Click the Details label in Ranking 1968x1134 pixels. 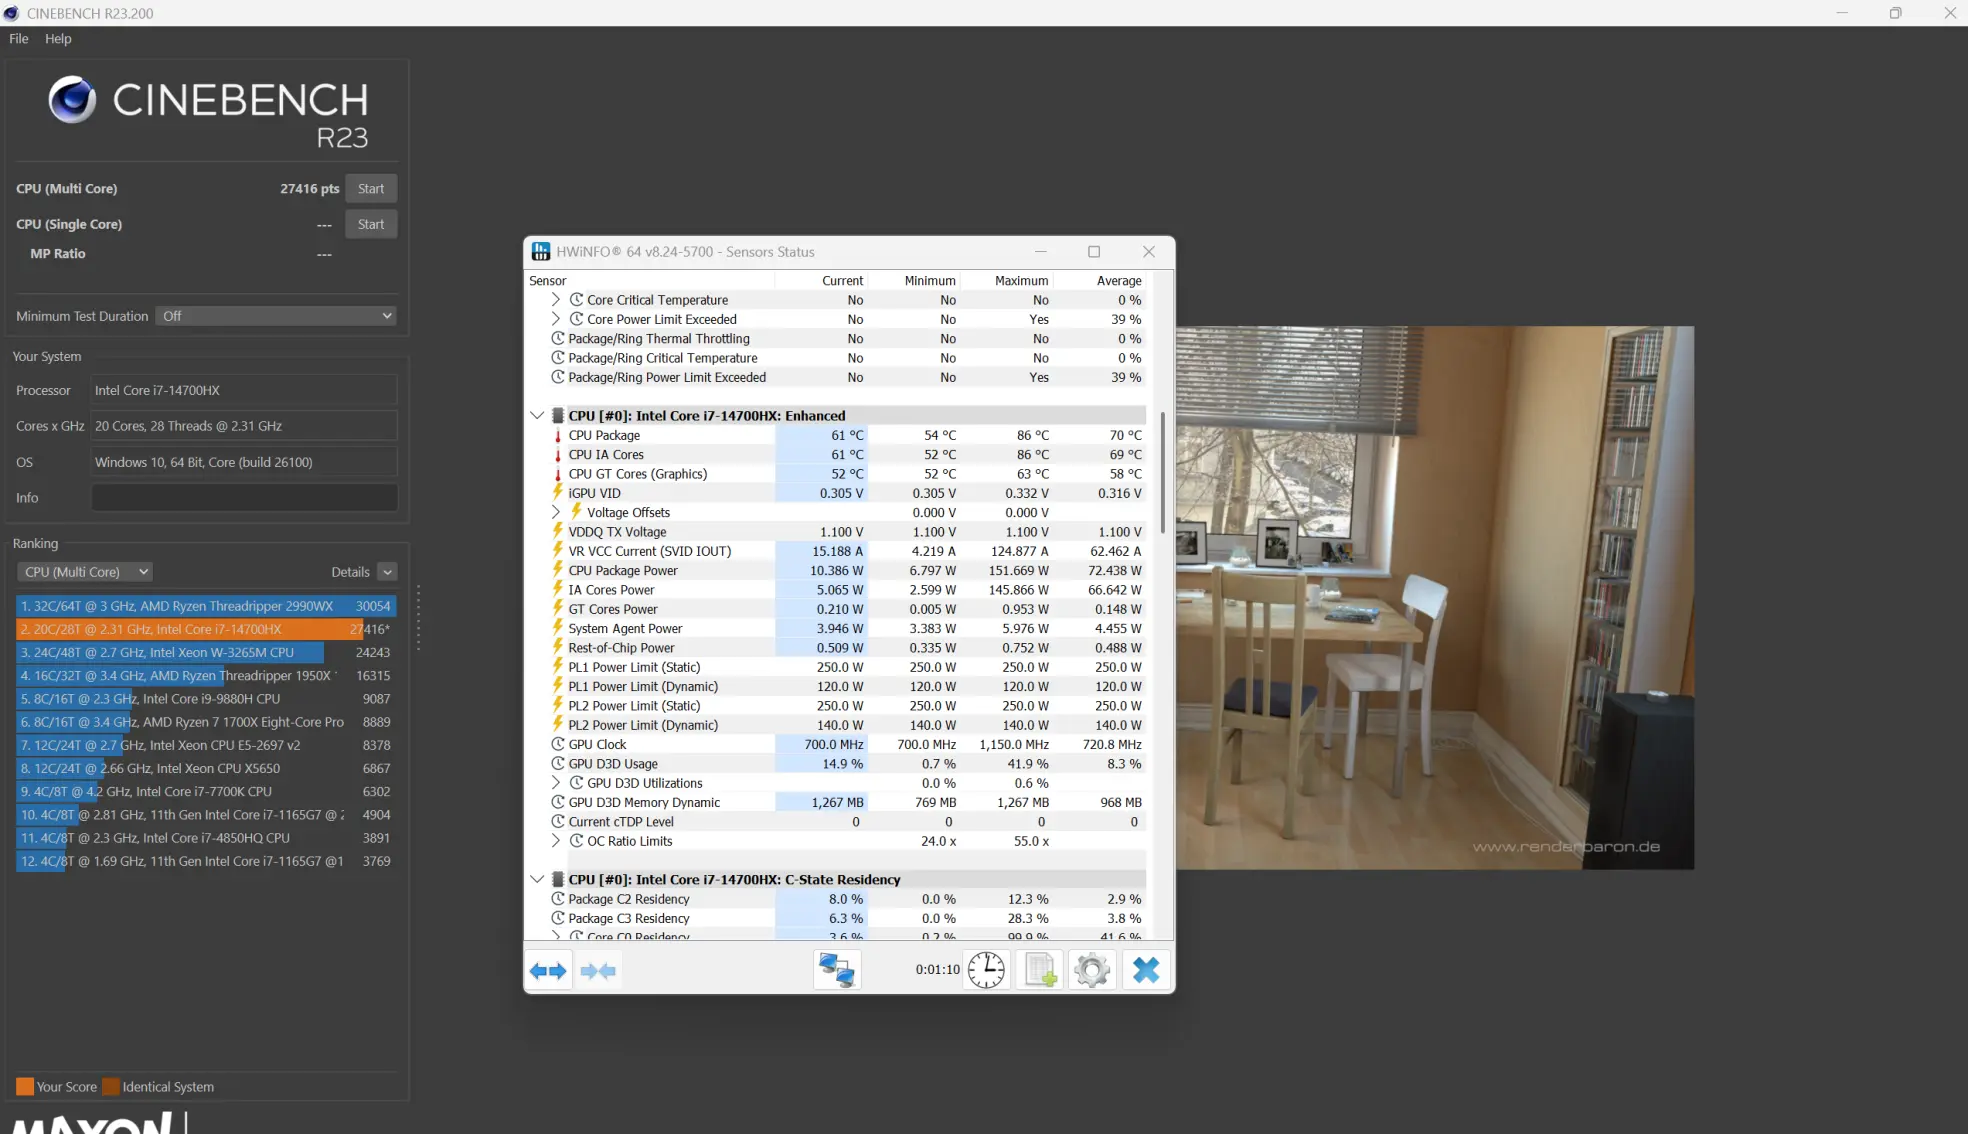350,572
